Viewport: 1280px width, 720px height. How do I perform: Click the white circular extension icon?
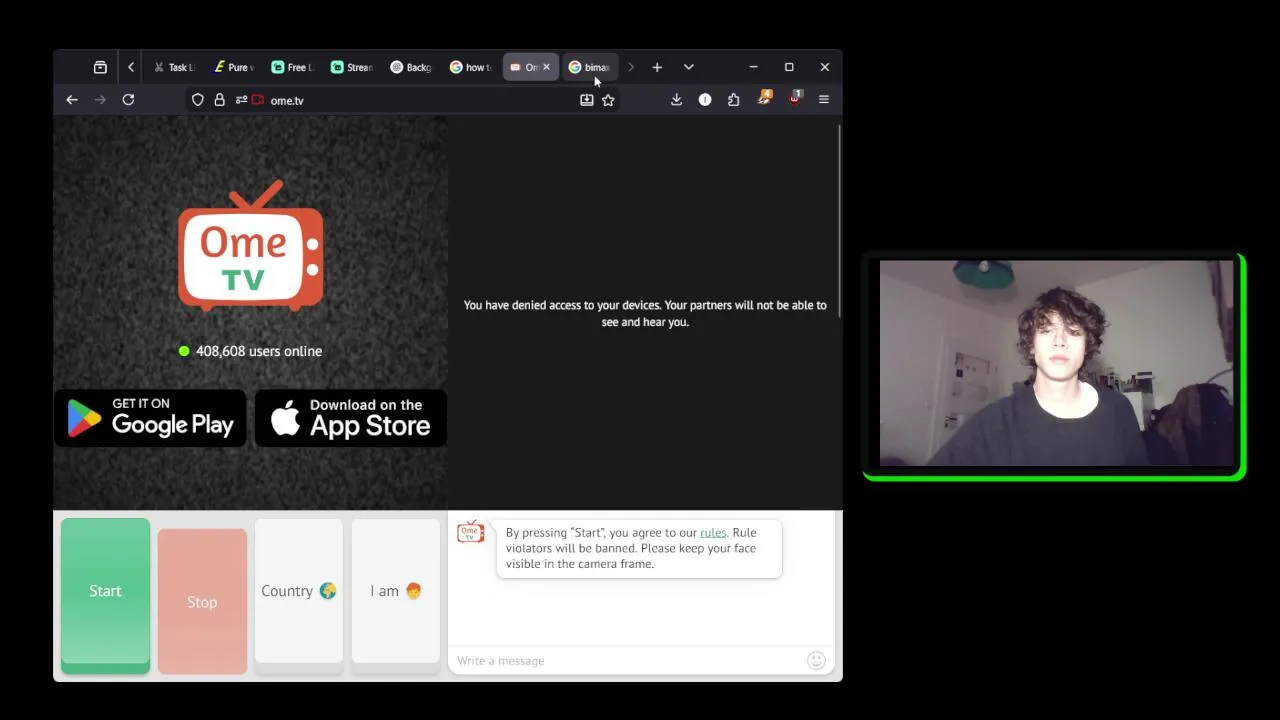click(x=705, y=100)
